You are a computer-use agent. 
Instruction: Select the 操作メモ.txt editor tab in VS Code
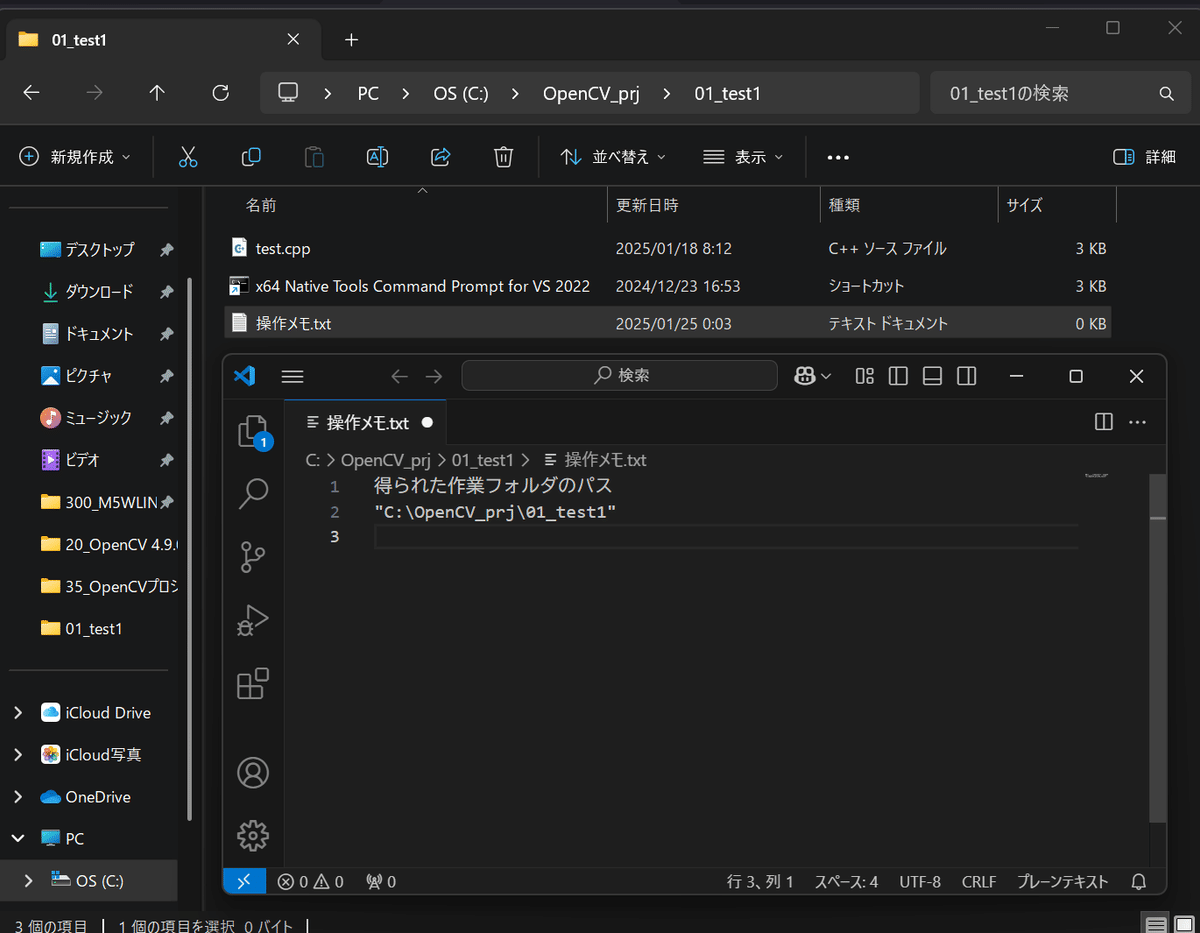[365, 422]
